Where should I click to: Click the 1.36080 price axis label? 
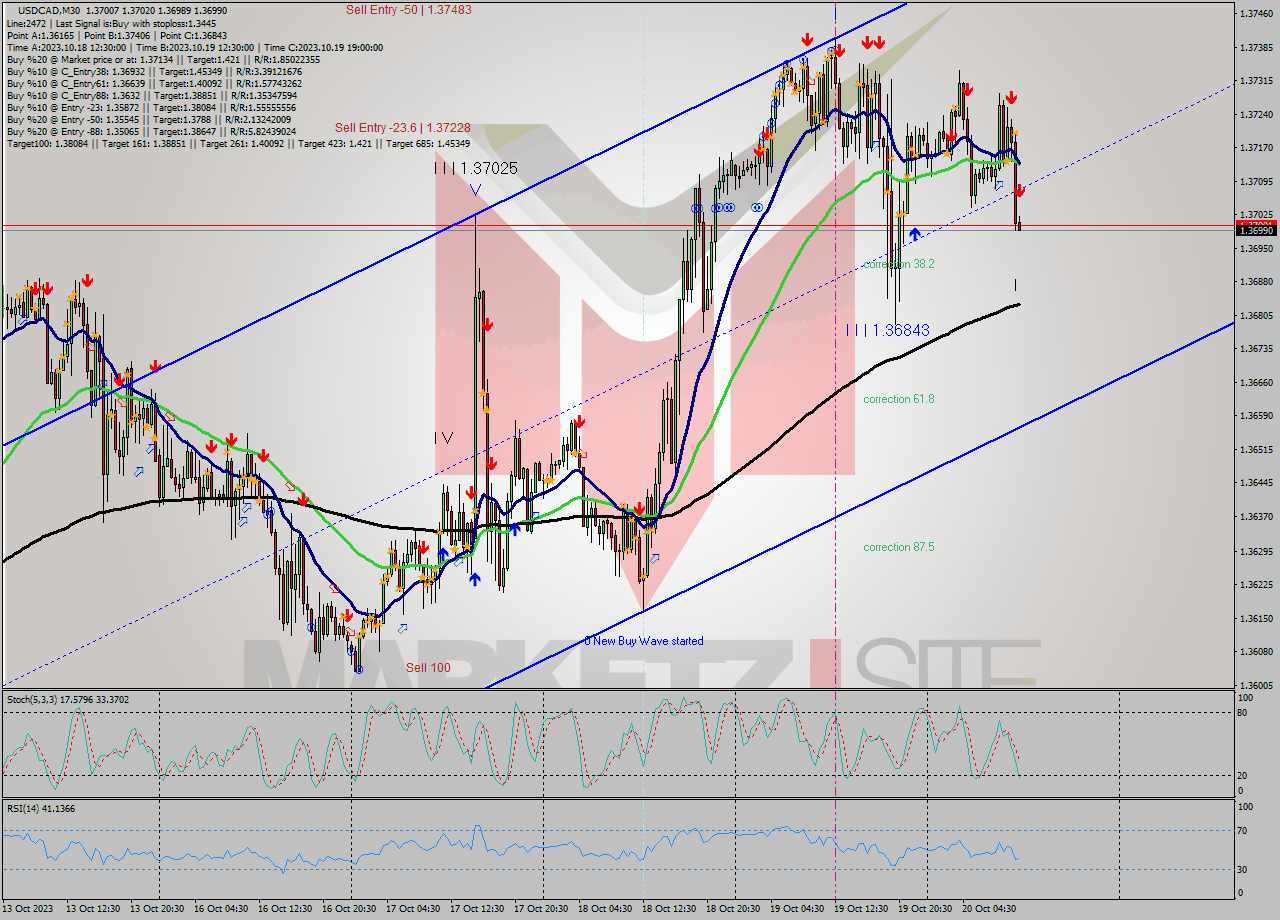point(1256,652)
